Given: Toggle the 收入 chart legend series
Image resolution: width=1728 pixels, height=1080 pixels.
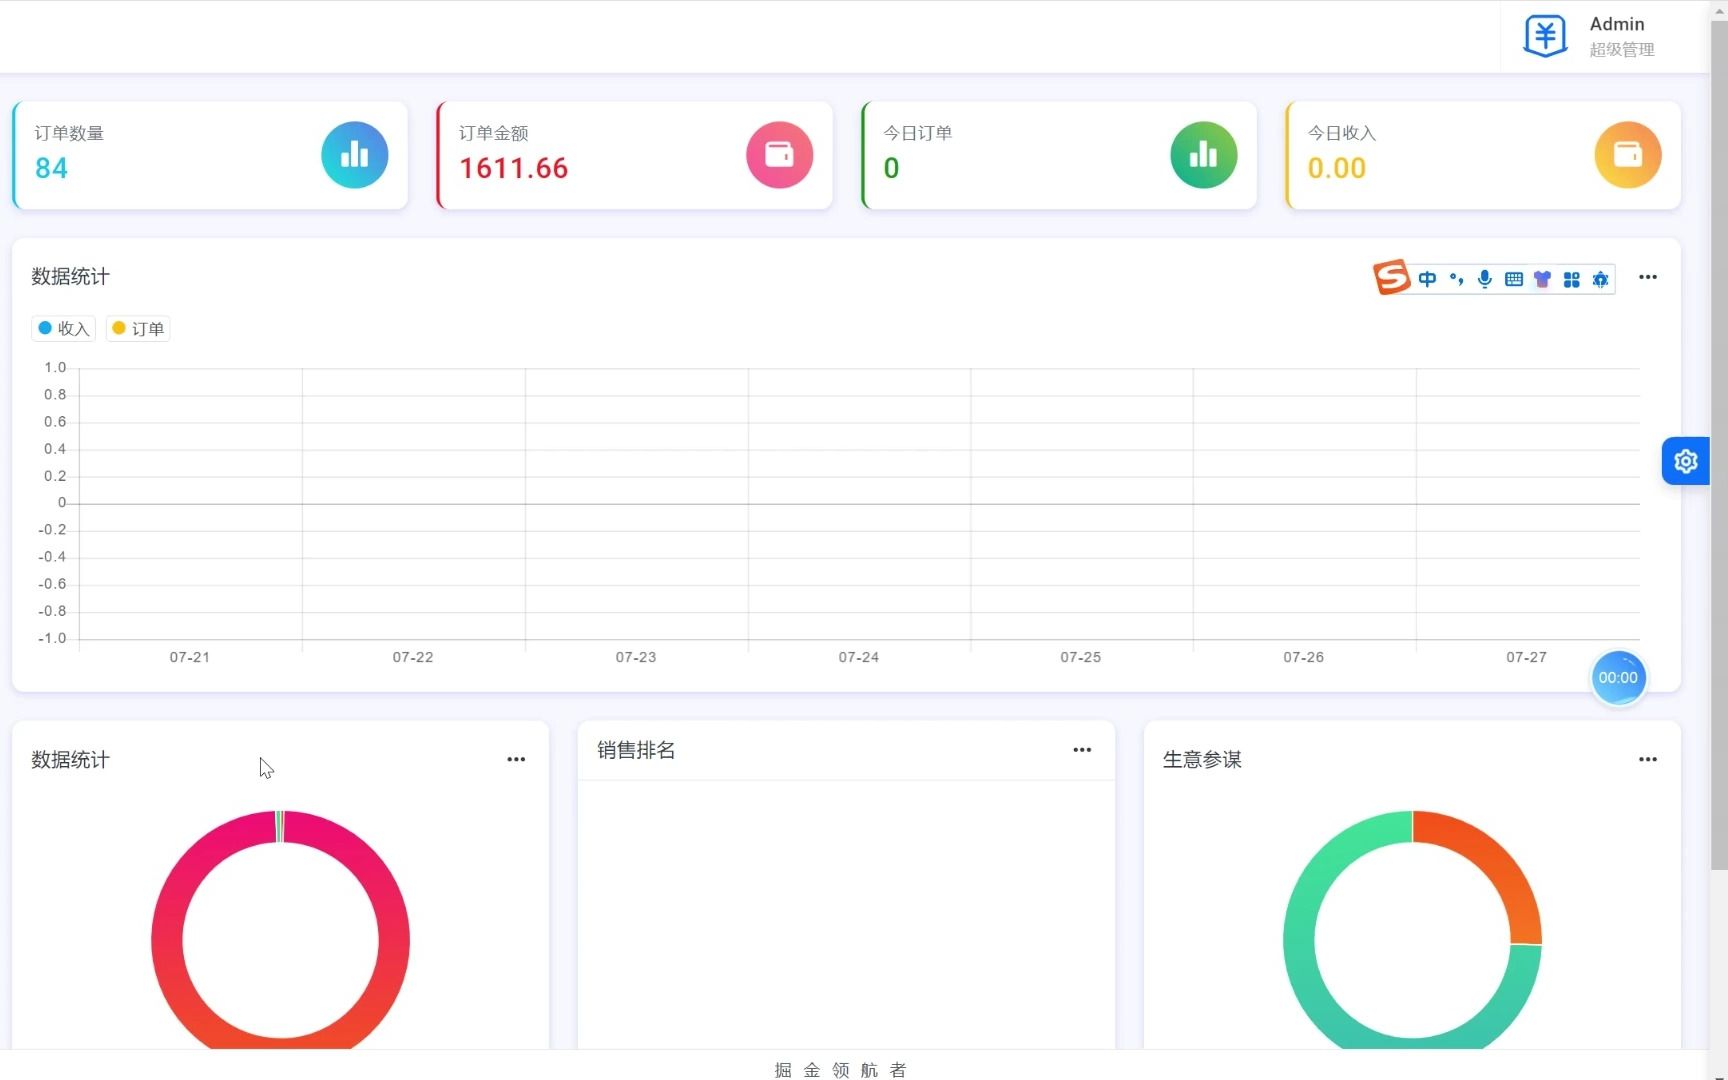Looking at the screenshot, I should (64, 328).
